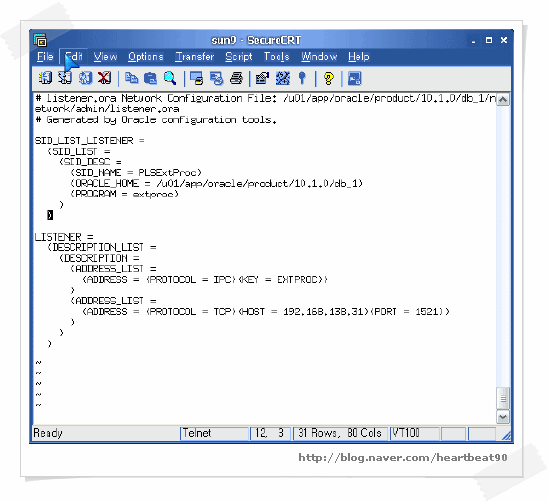Click the yellow Help question mark icon
This screenshot has height=502, width=548.
[329, 78]
